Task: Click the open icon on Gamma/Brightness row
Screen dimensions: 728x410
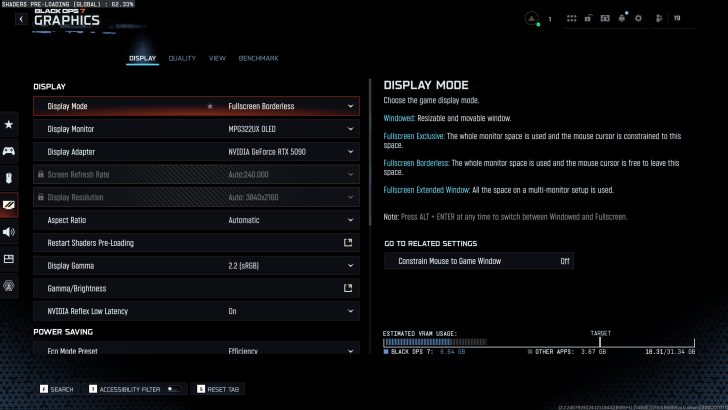Action: [x=348, y=288]
